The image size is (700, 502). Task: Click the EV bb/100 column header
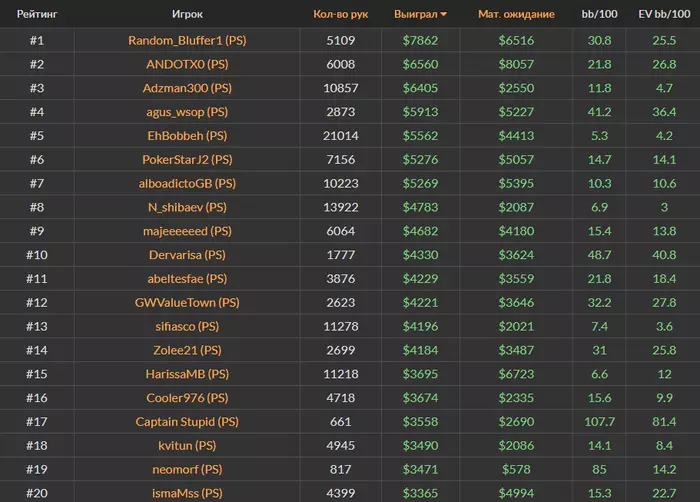(664, 14)
